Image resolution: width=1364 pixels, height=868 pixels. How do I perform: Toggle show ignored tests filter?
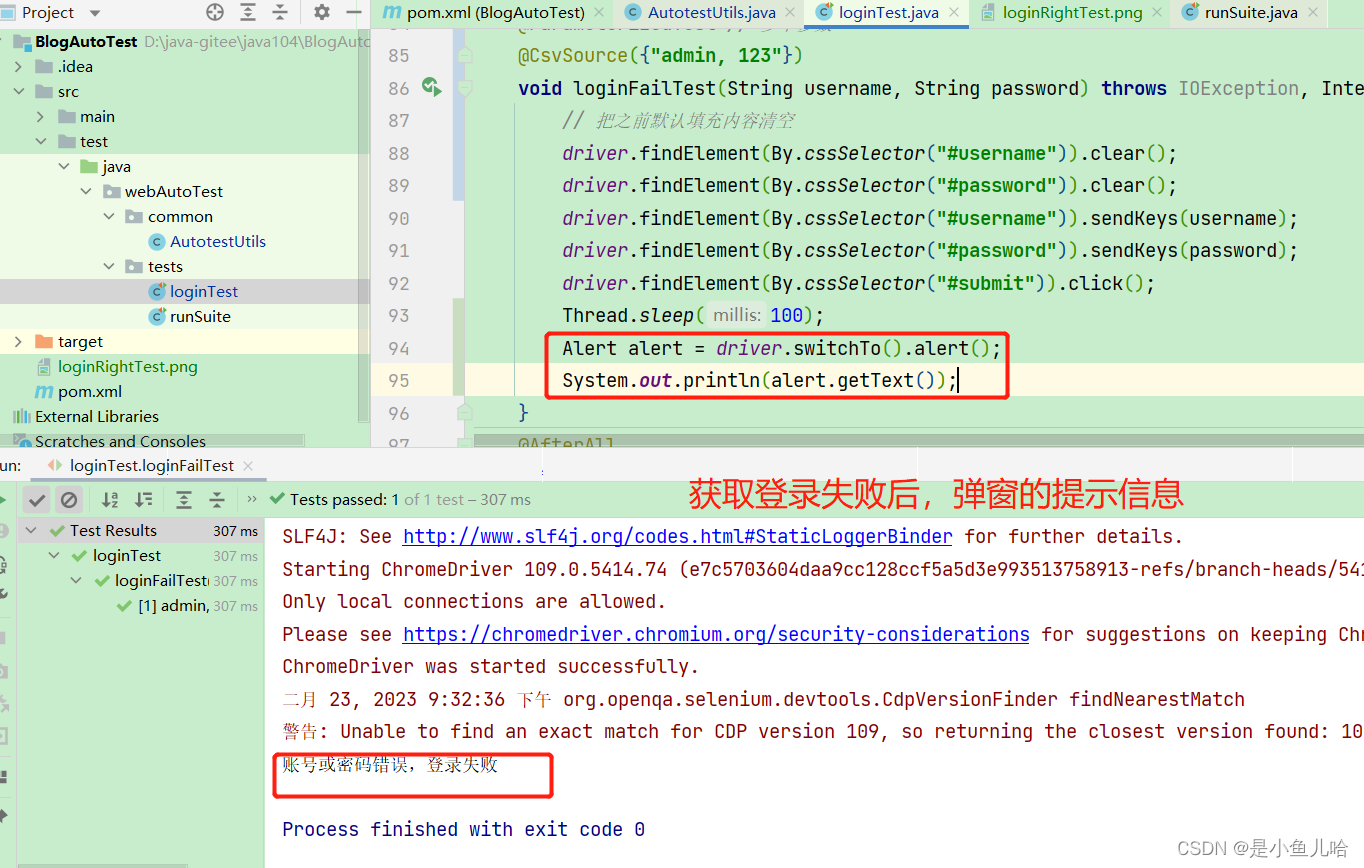(x=68, y=499)
